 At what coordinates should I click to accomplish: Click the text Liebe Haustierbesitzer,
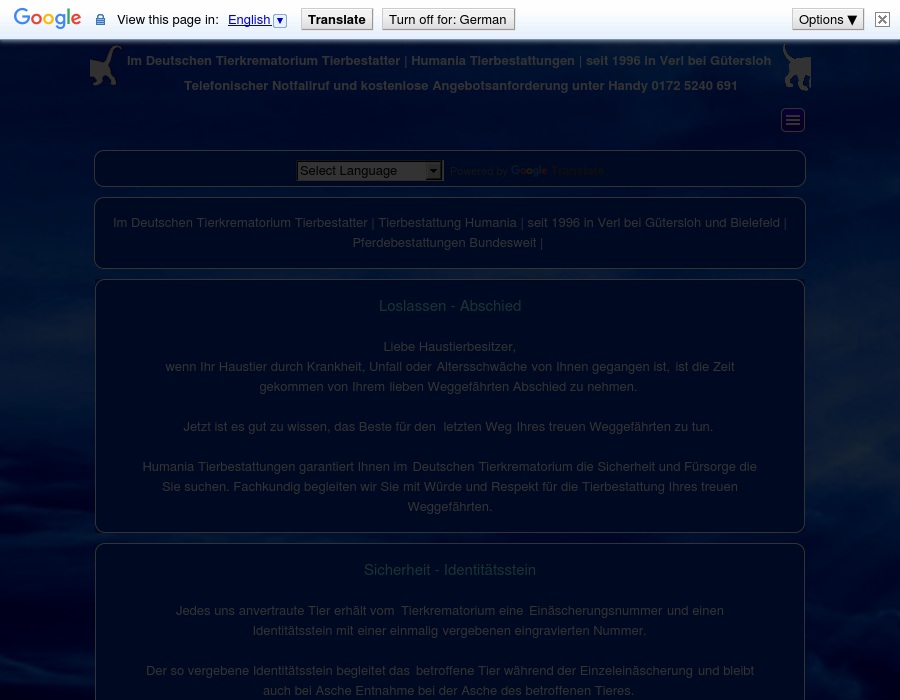click(x=449, y=347)
